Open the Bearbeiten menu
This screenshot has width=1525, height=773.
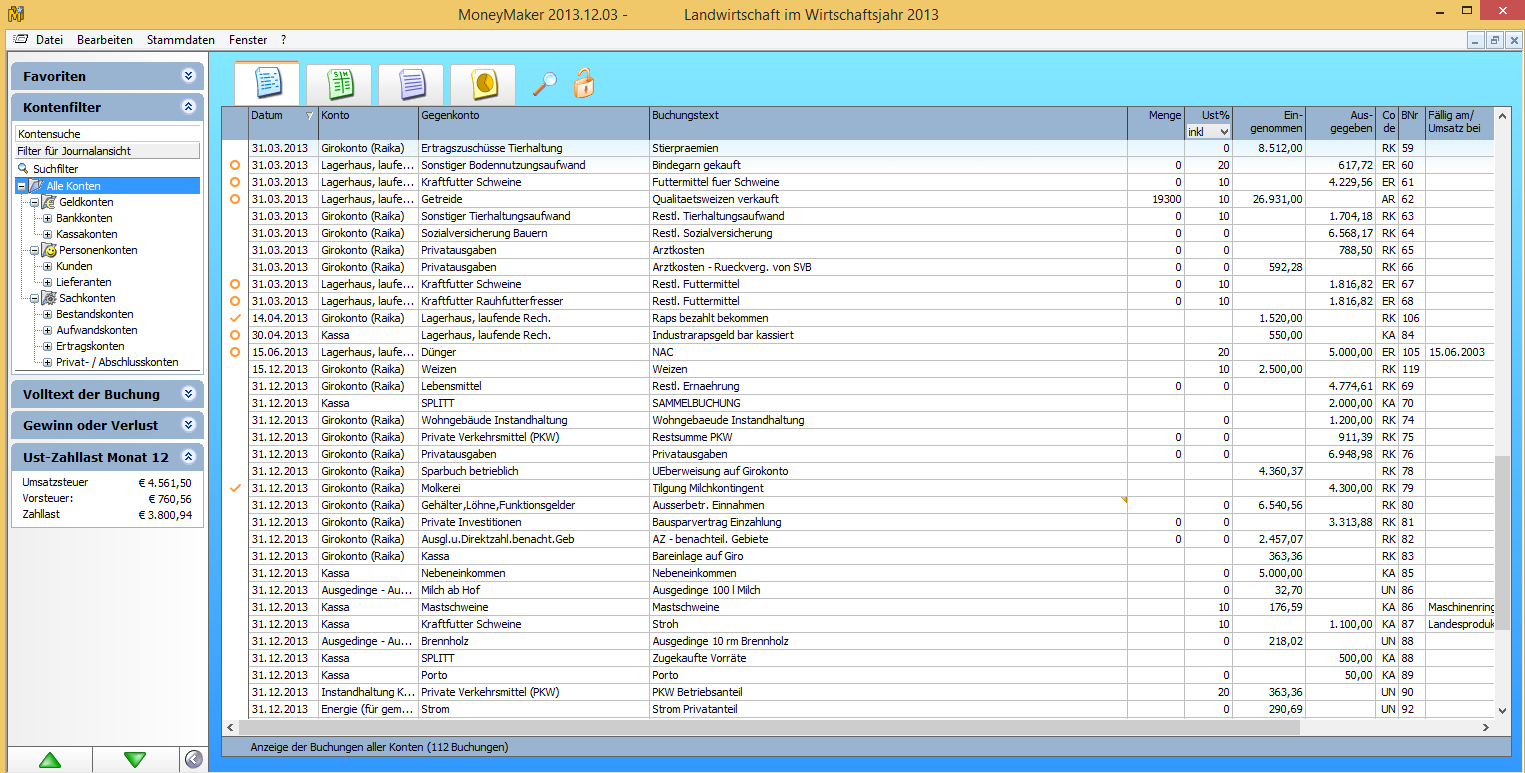(x=105, y=40)
